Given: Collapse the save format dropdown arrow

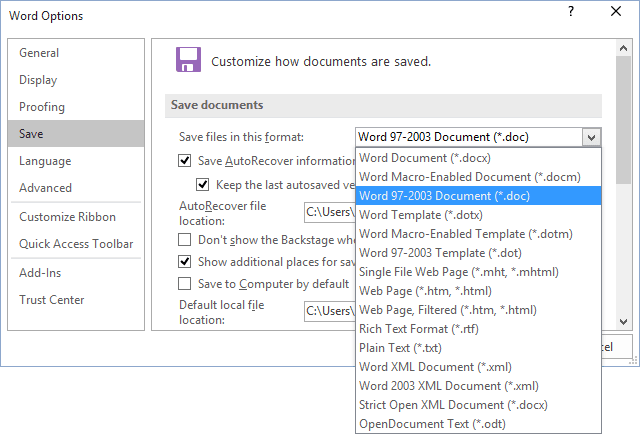Looking at the screenshot, I should pyautogui.click(x=591, y=137).
